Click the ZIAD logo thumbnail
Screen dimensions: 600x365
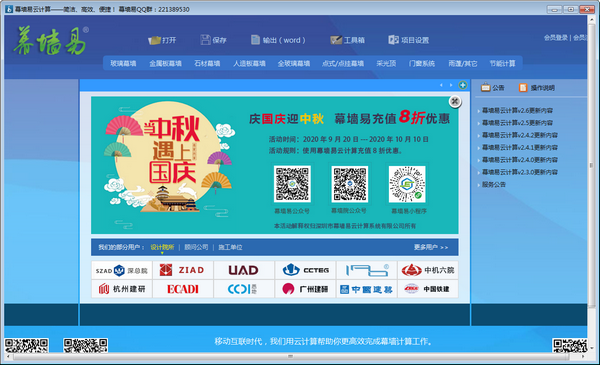[183, 270]
